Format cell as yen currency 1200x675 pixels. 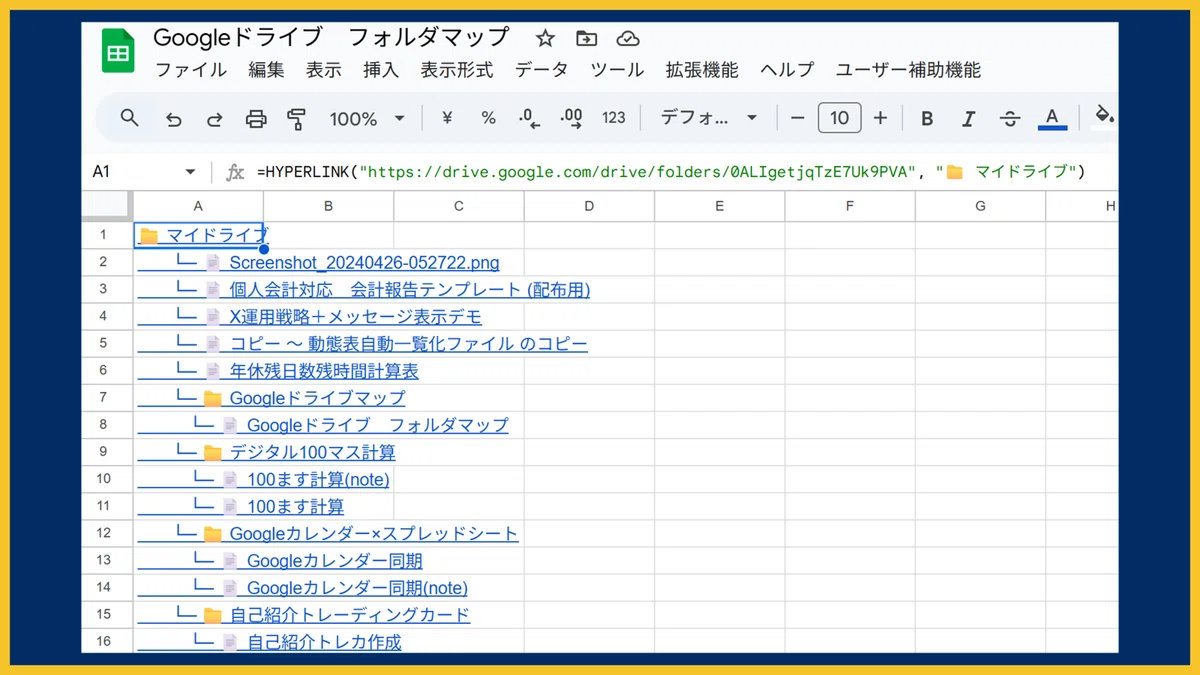coord(447,118)
